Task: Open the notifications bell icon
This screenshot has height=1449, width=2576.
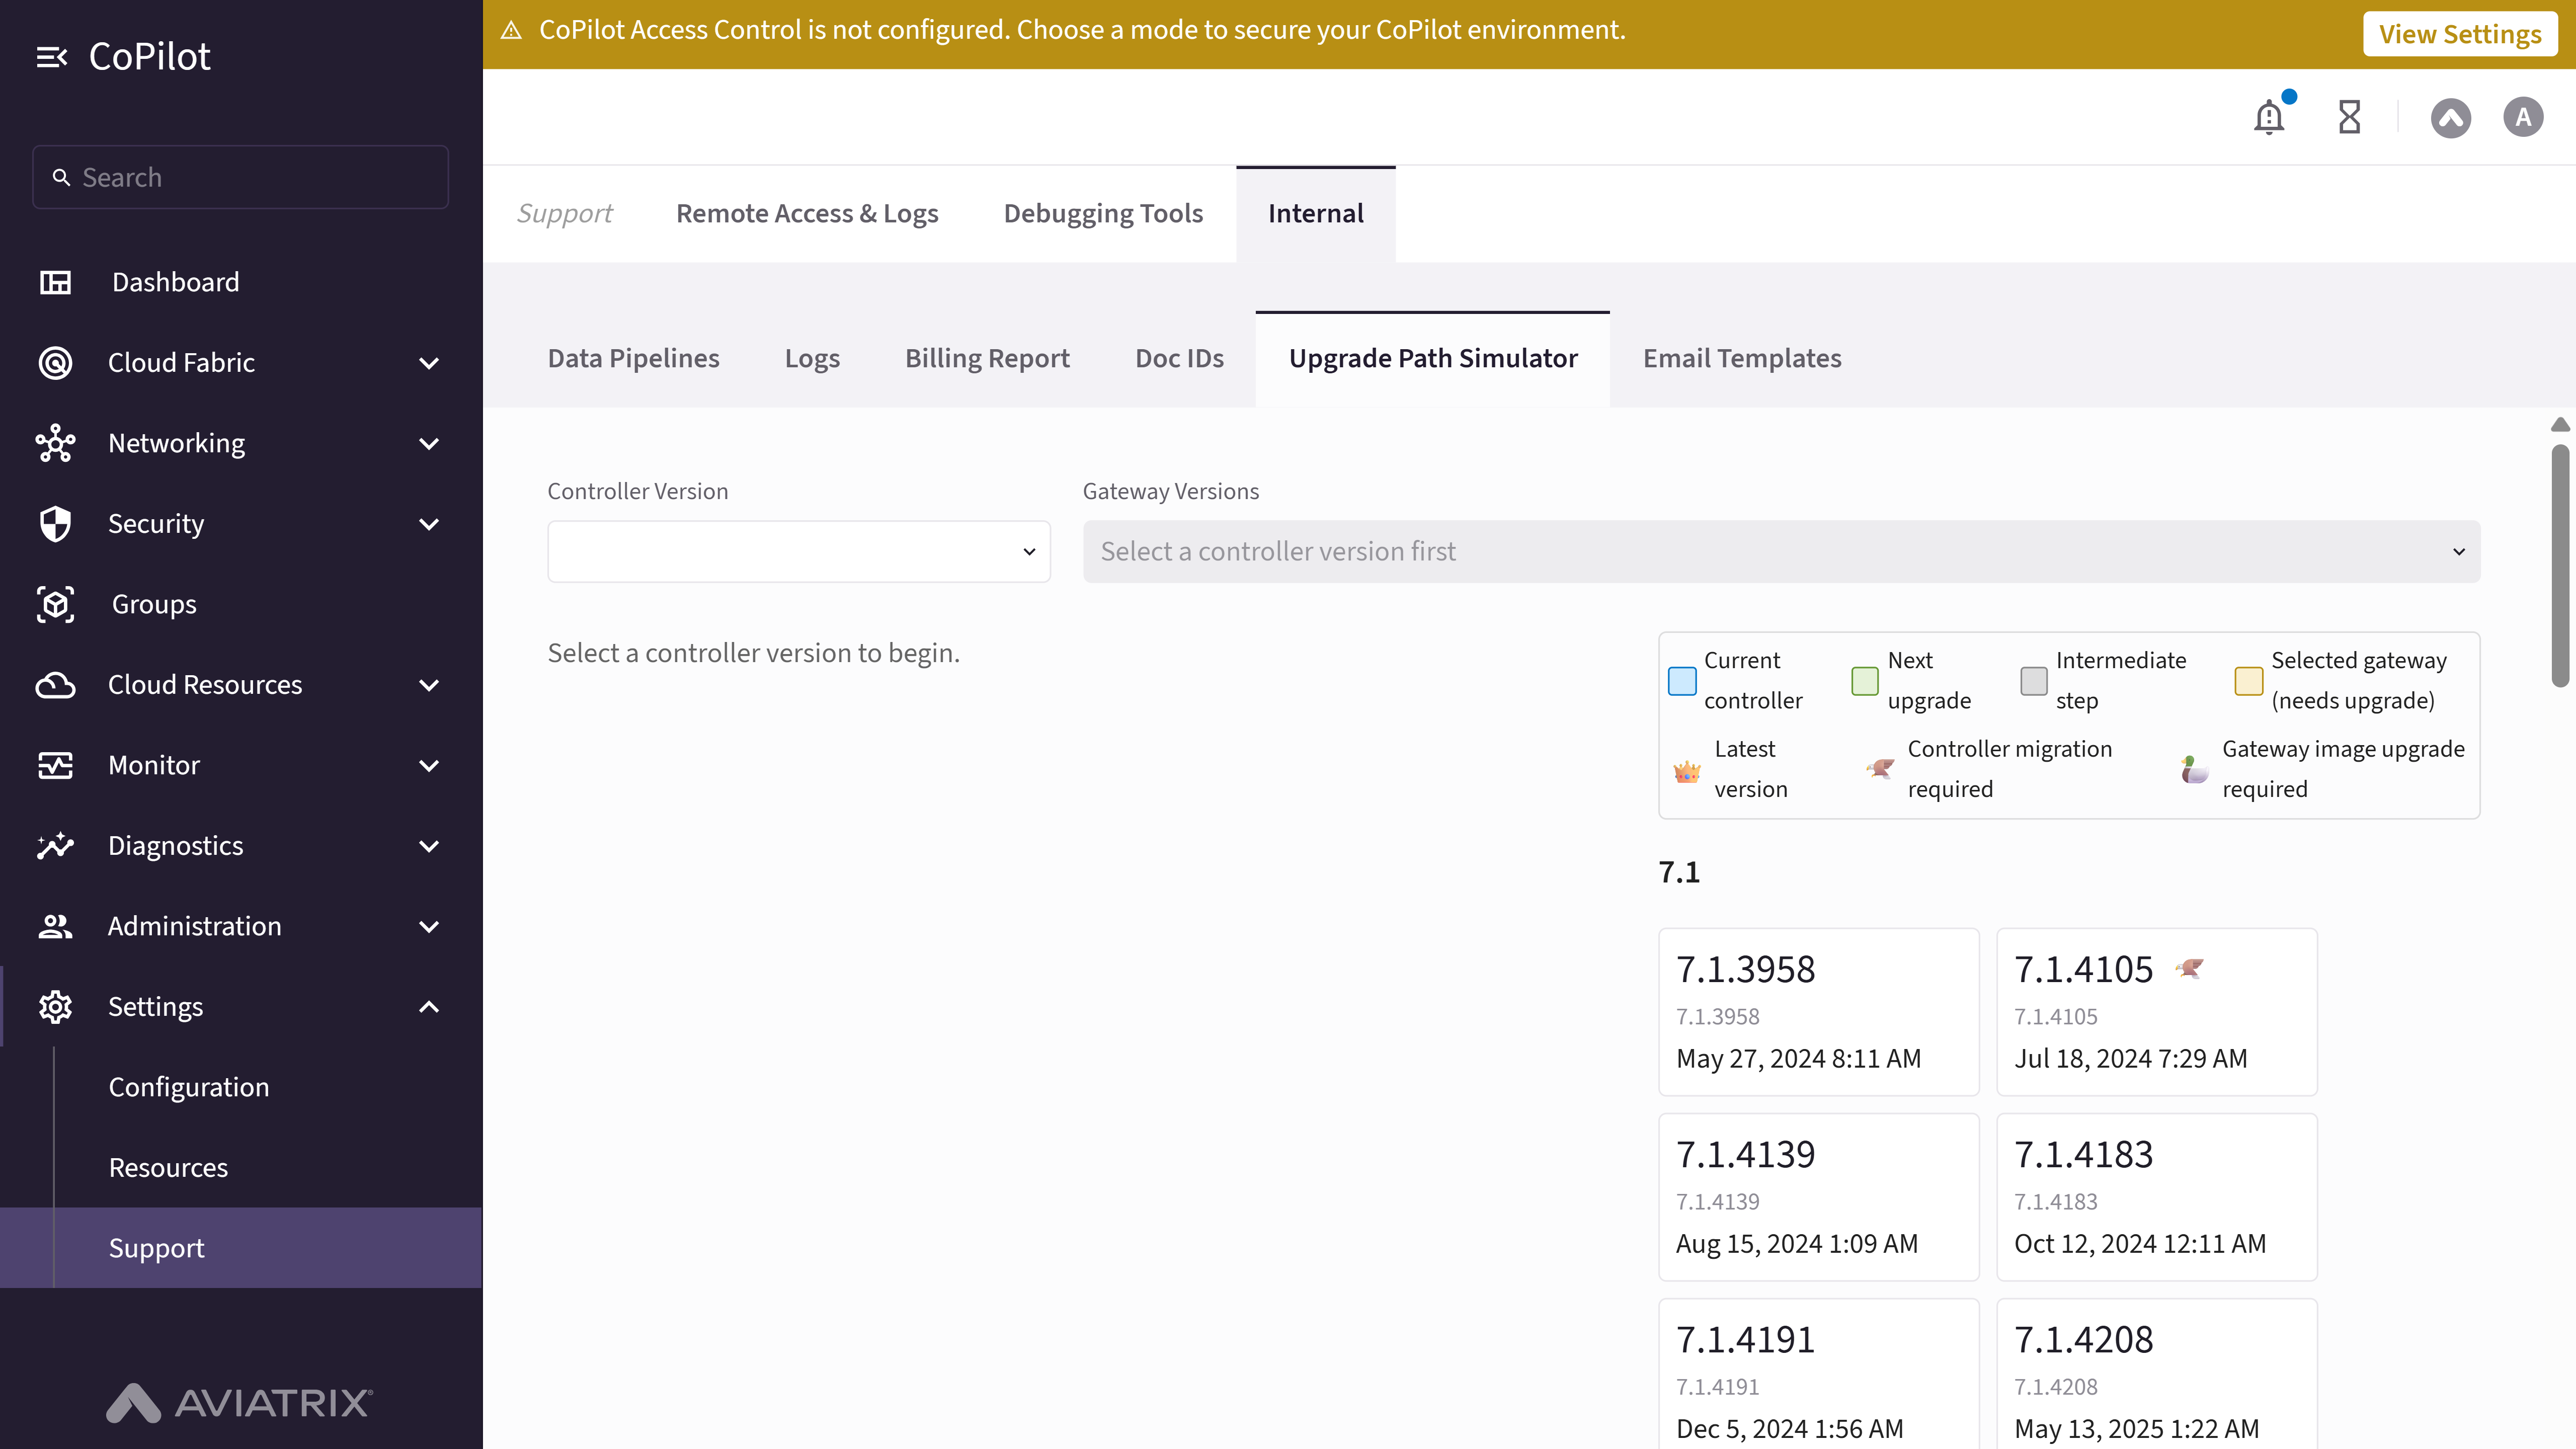Action: click(x=2269, y=117)
